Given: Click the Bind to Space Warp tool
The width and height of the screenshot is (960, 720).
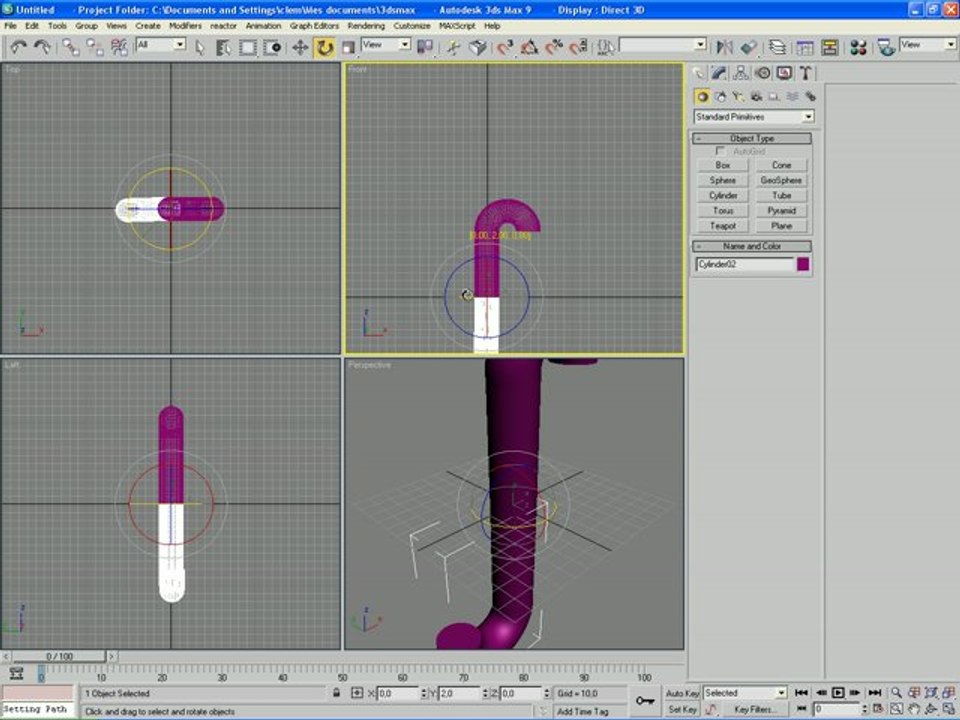Looking at the screenshot, I should [119, 47].
